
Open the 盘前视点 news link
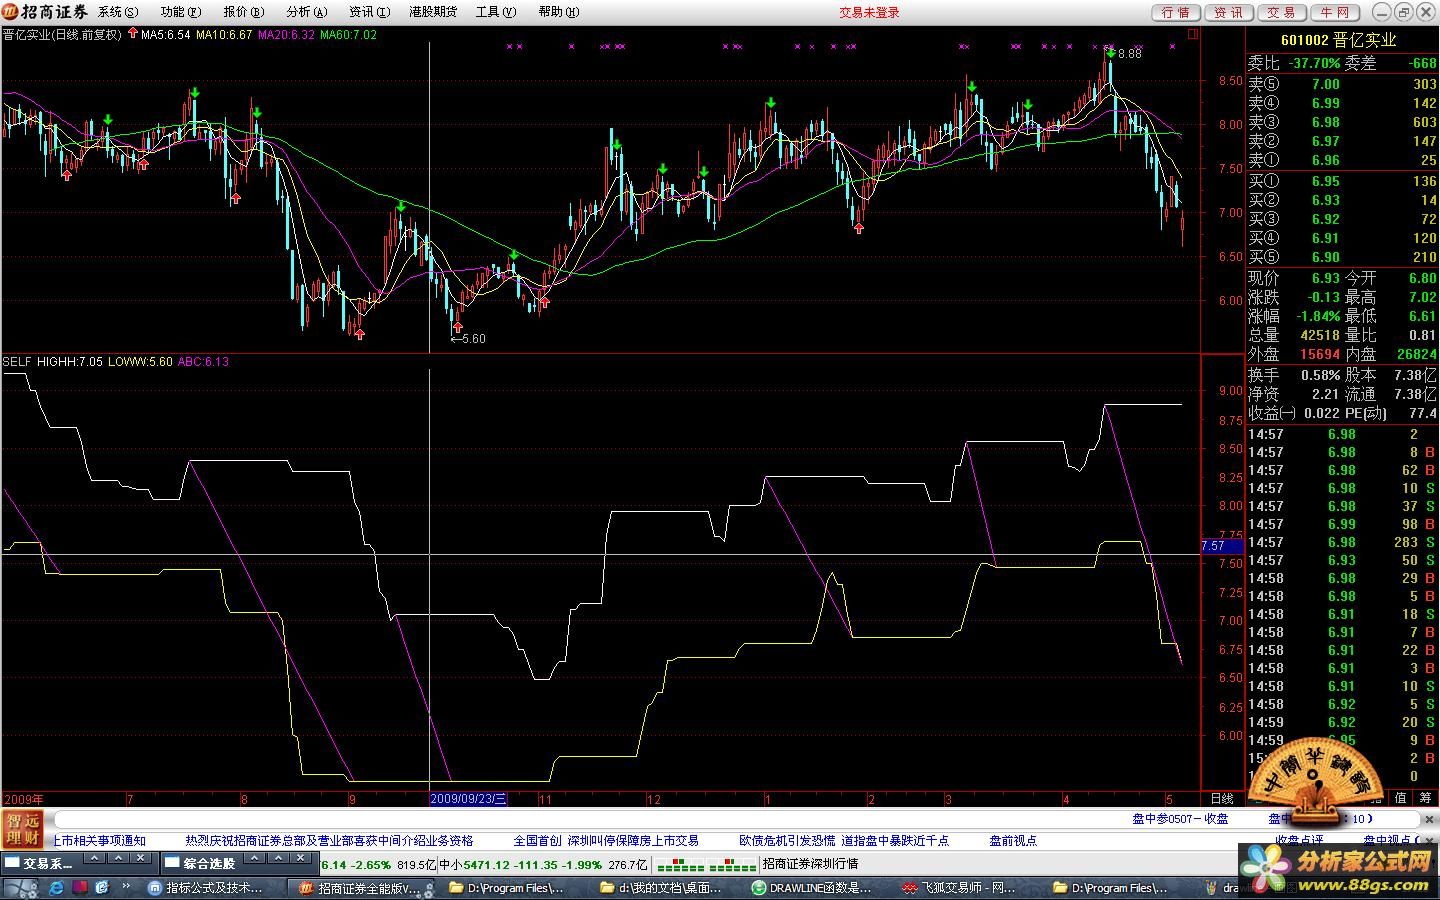tap(1013, 841)
